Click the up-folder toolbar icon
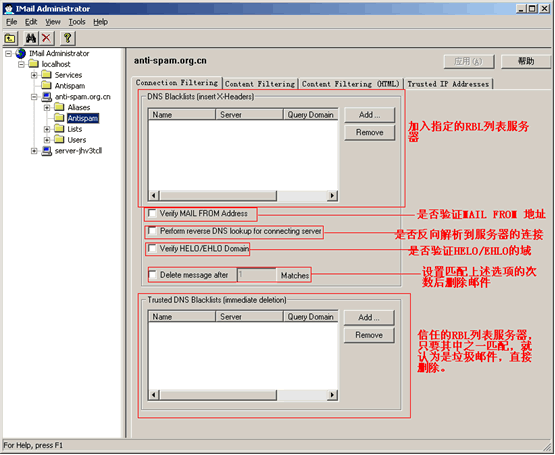The width and height of the screenshot is (555, 455). 10,38
